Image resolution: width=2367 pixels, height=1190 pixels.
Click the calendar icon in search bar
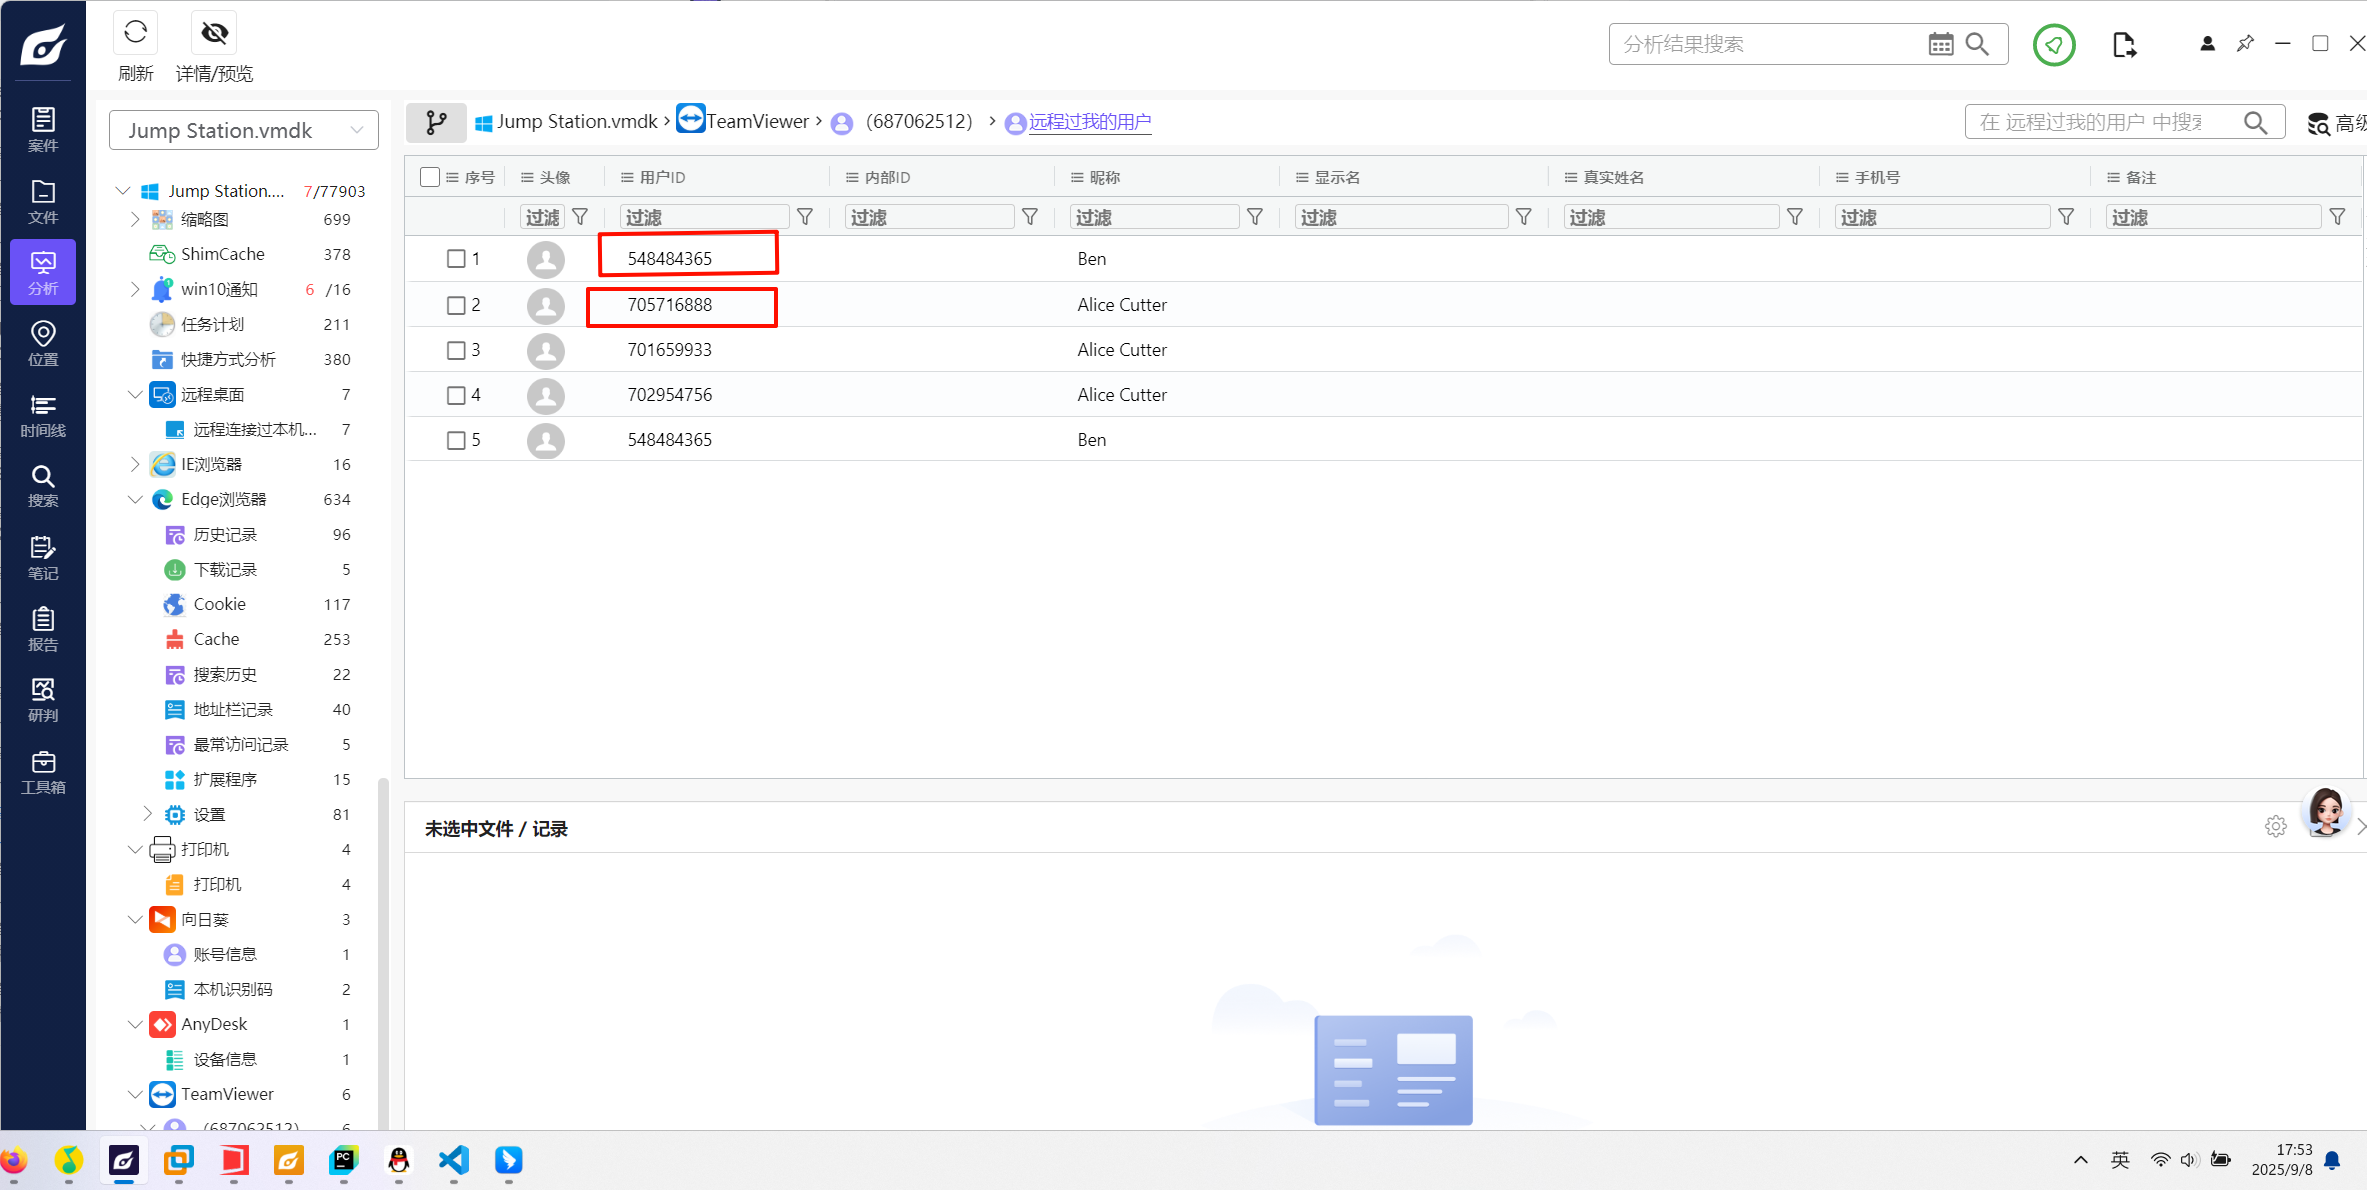tap(1940, 44)
